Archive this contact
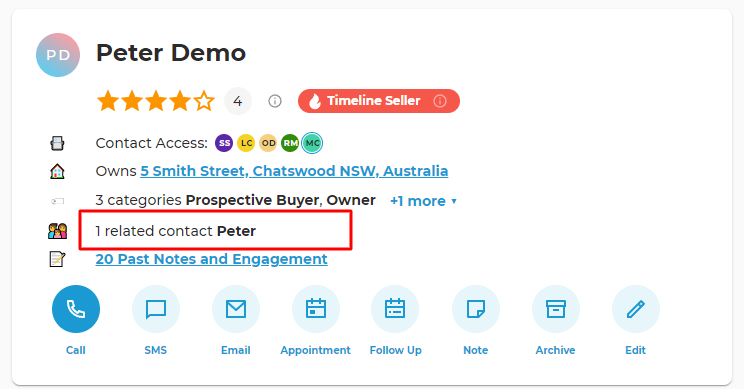744x389 pixels. [x=556, y=309]
